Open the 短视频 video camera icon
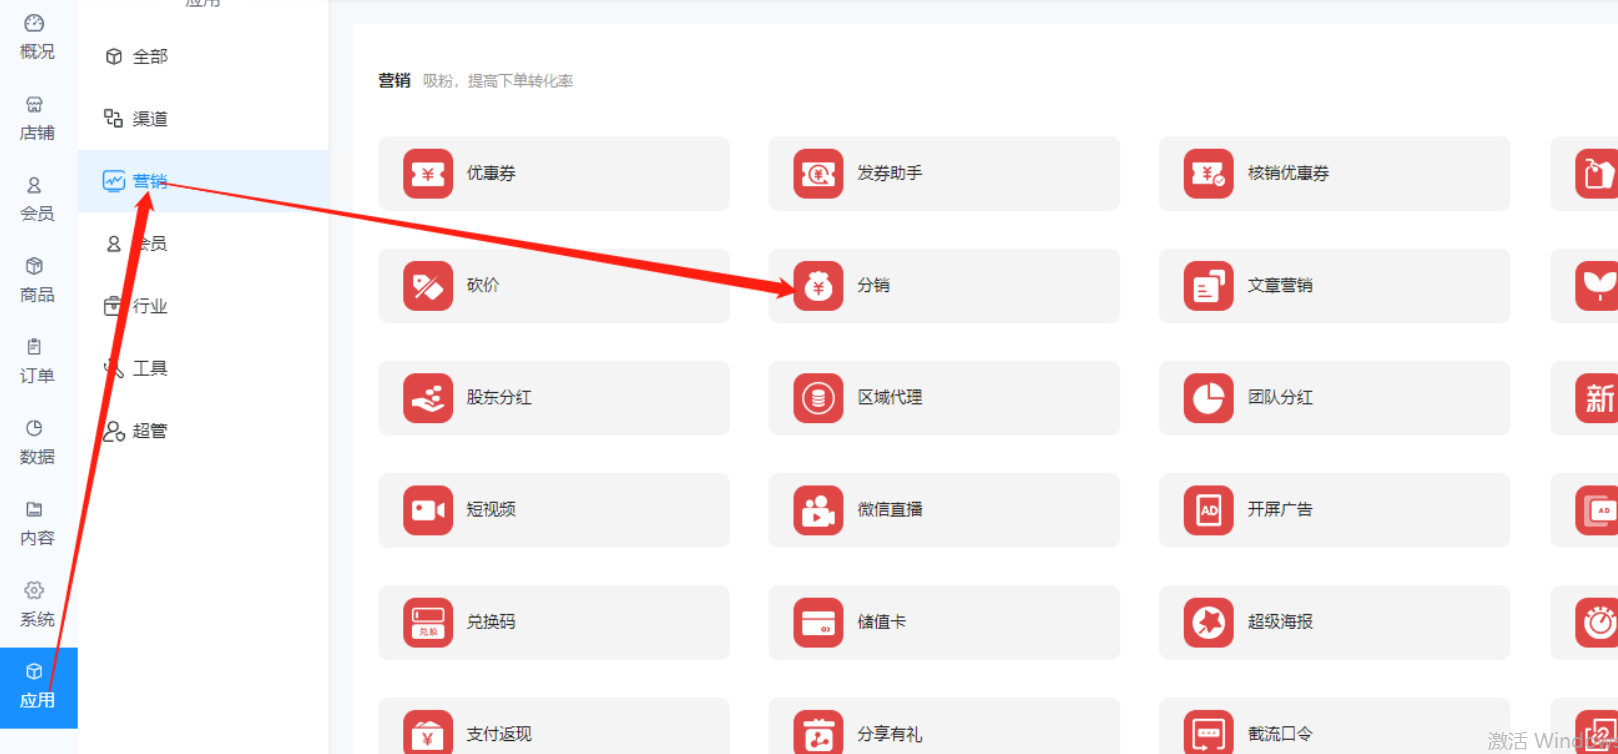This screenshot has width=1618, height=754. [x=428, y=510]
